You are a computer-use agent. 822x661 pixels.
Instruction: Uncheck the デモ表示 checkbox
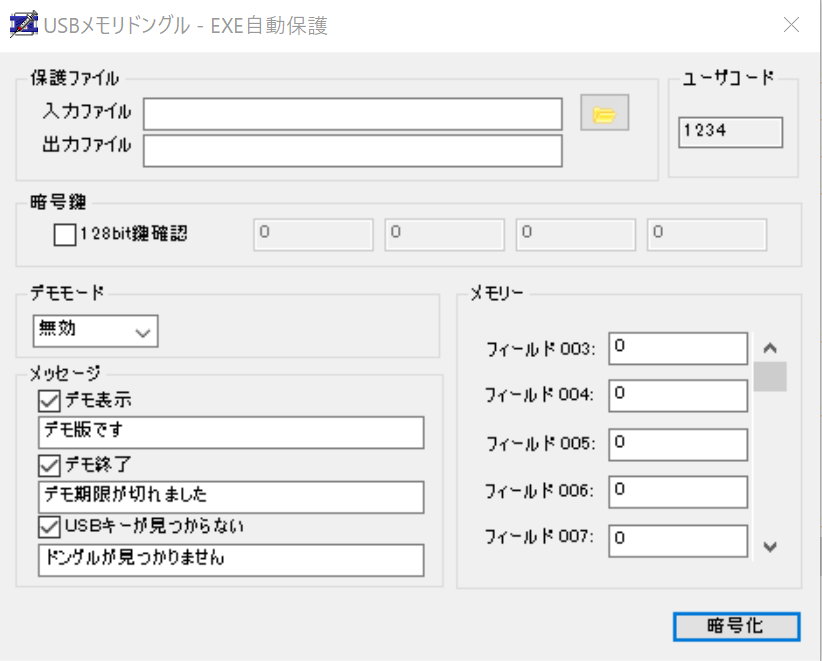click(49, 401)
